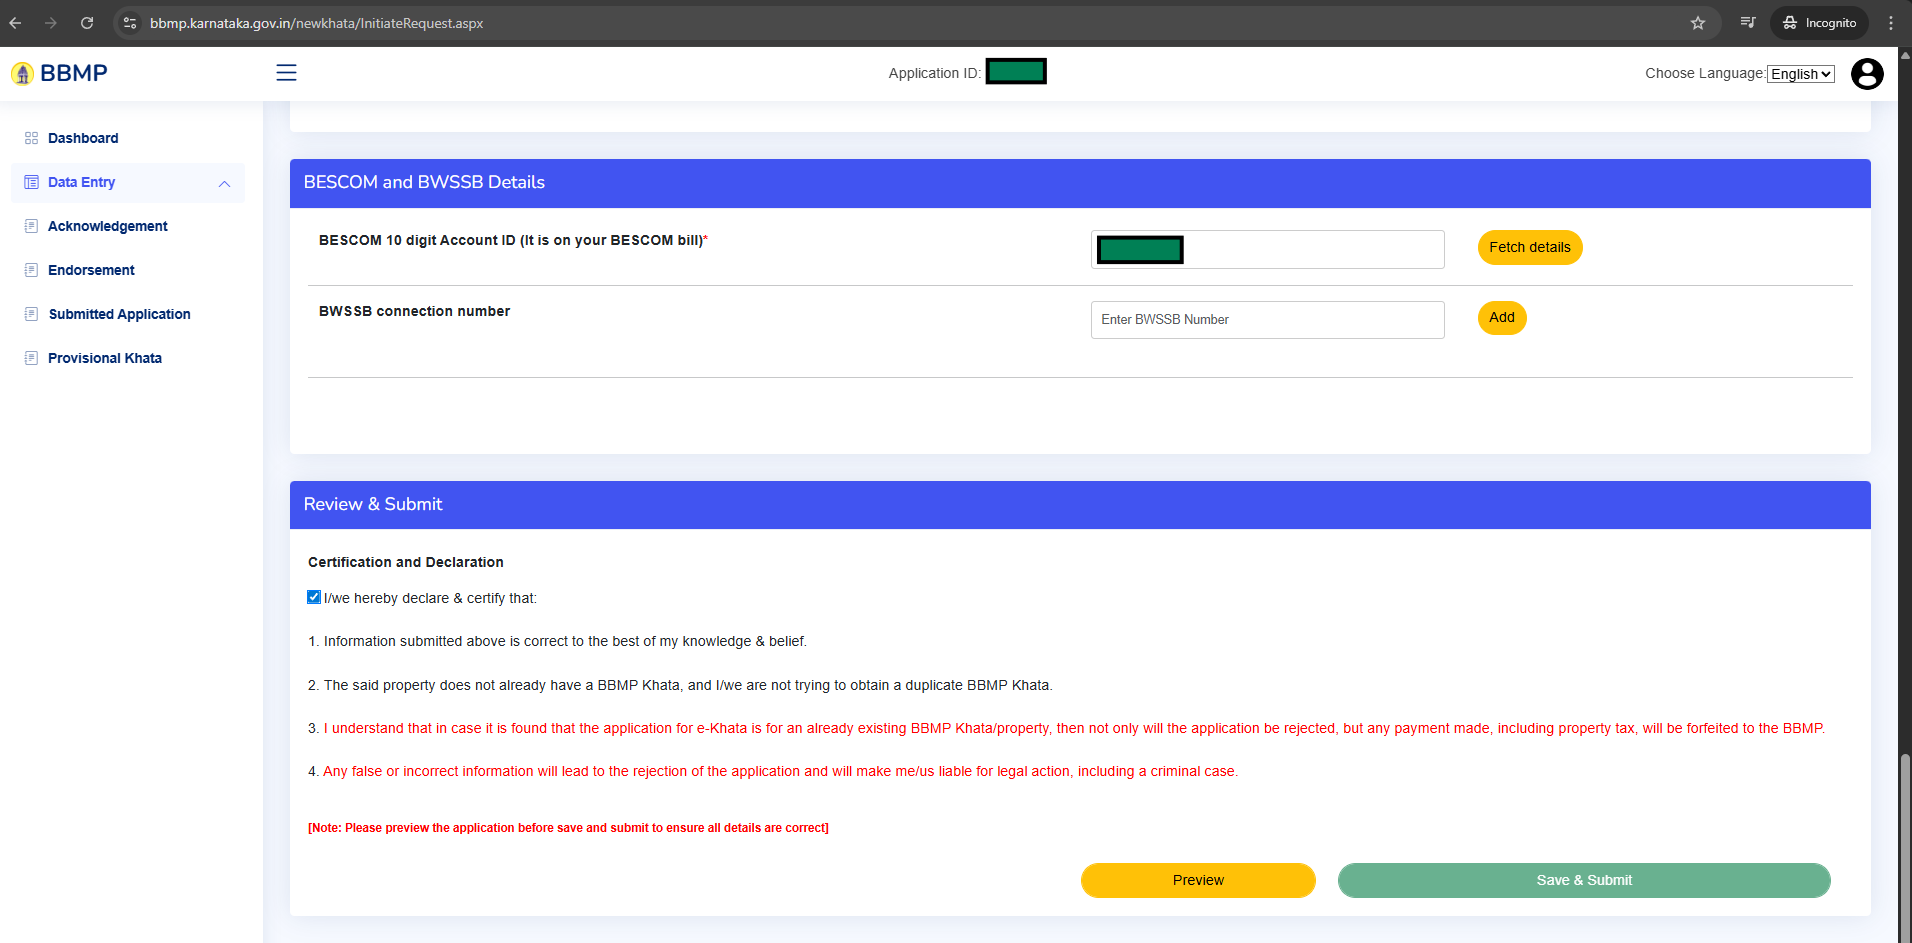
Task: Click the browser forward arrow
Action: pyautogui.click(x=51, y=23)
